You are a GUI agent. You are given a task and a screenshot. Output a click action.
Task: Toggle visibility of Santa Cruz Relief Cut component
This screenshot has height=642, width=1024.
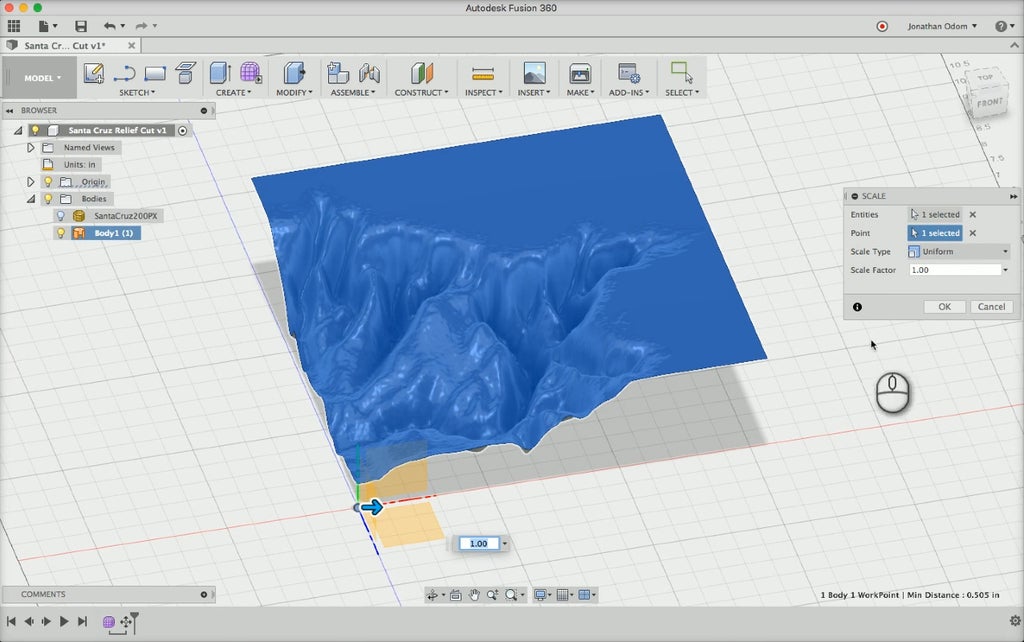point(35,130)
